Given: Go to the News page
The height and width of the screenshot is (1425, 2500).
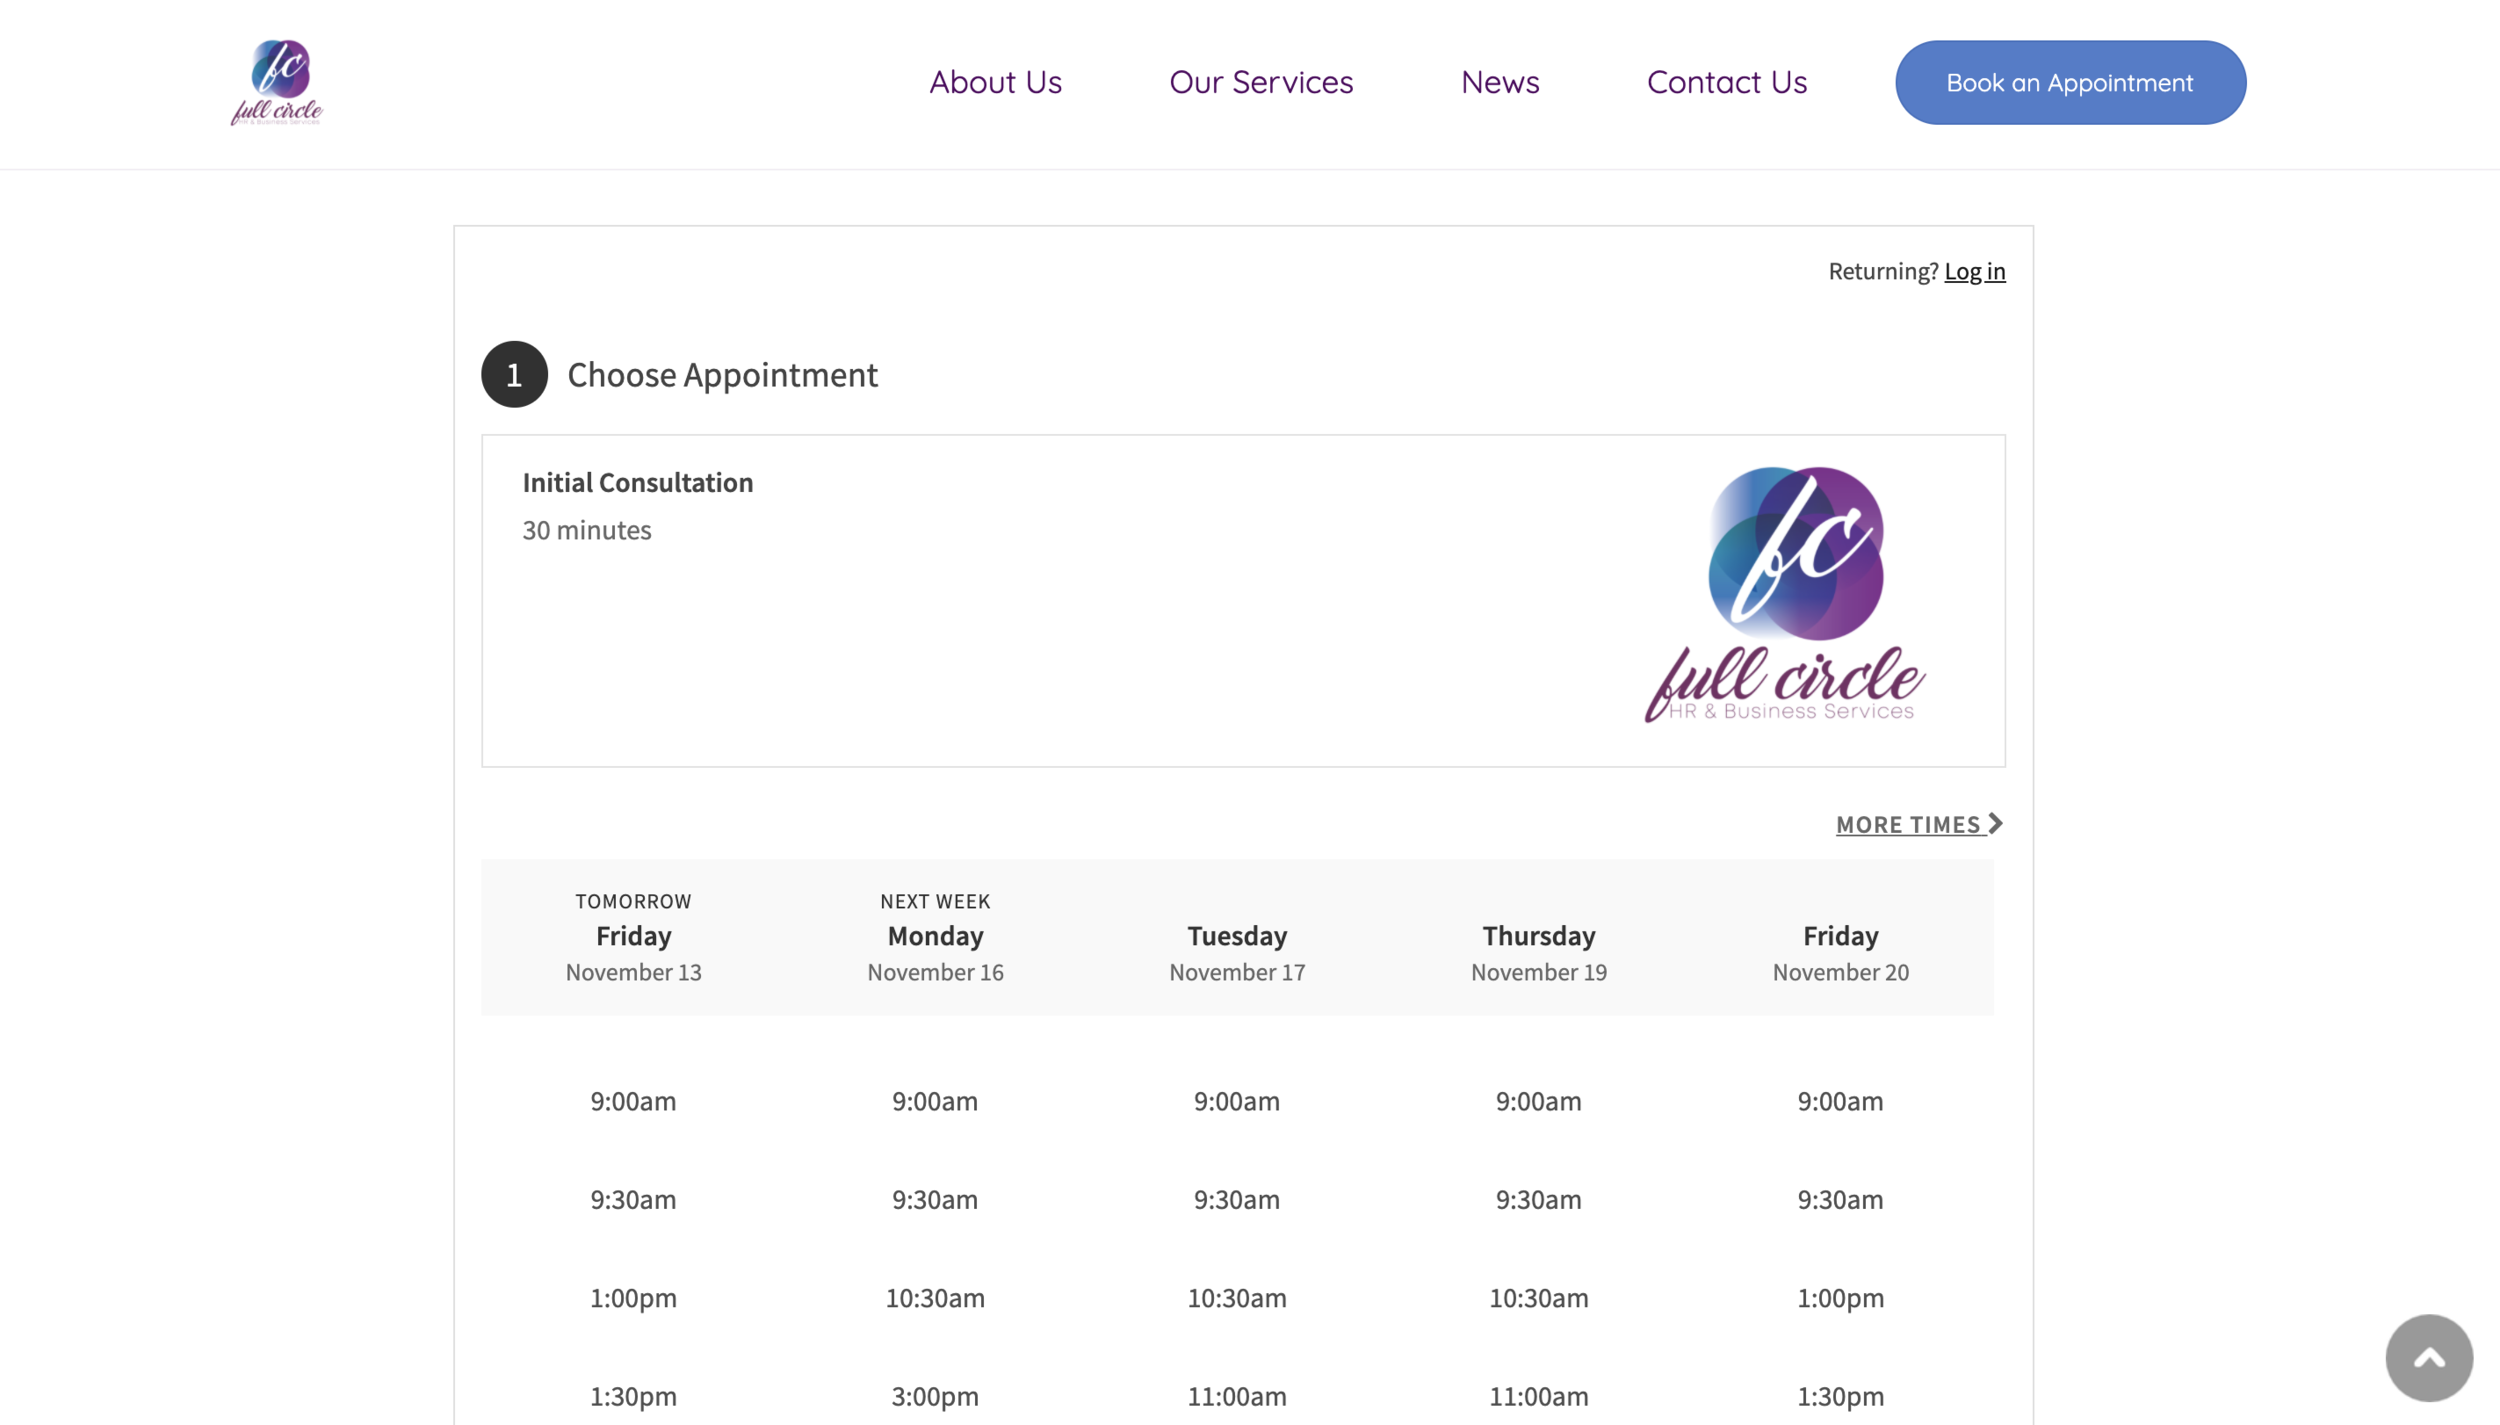Looking at the screenshot, I should point(1500,82).
